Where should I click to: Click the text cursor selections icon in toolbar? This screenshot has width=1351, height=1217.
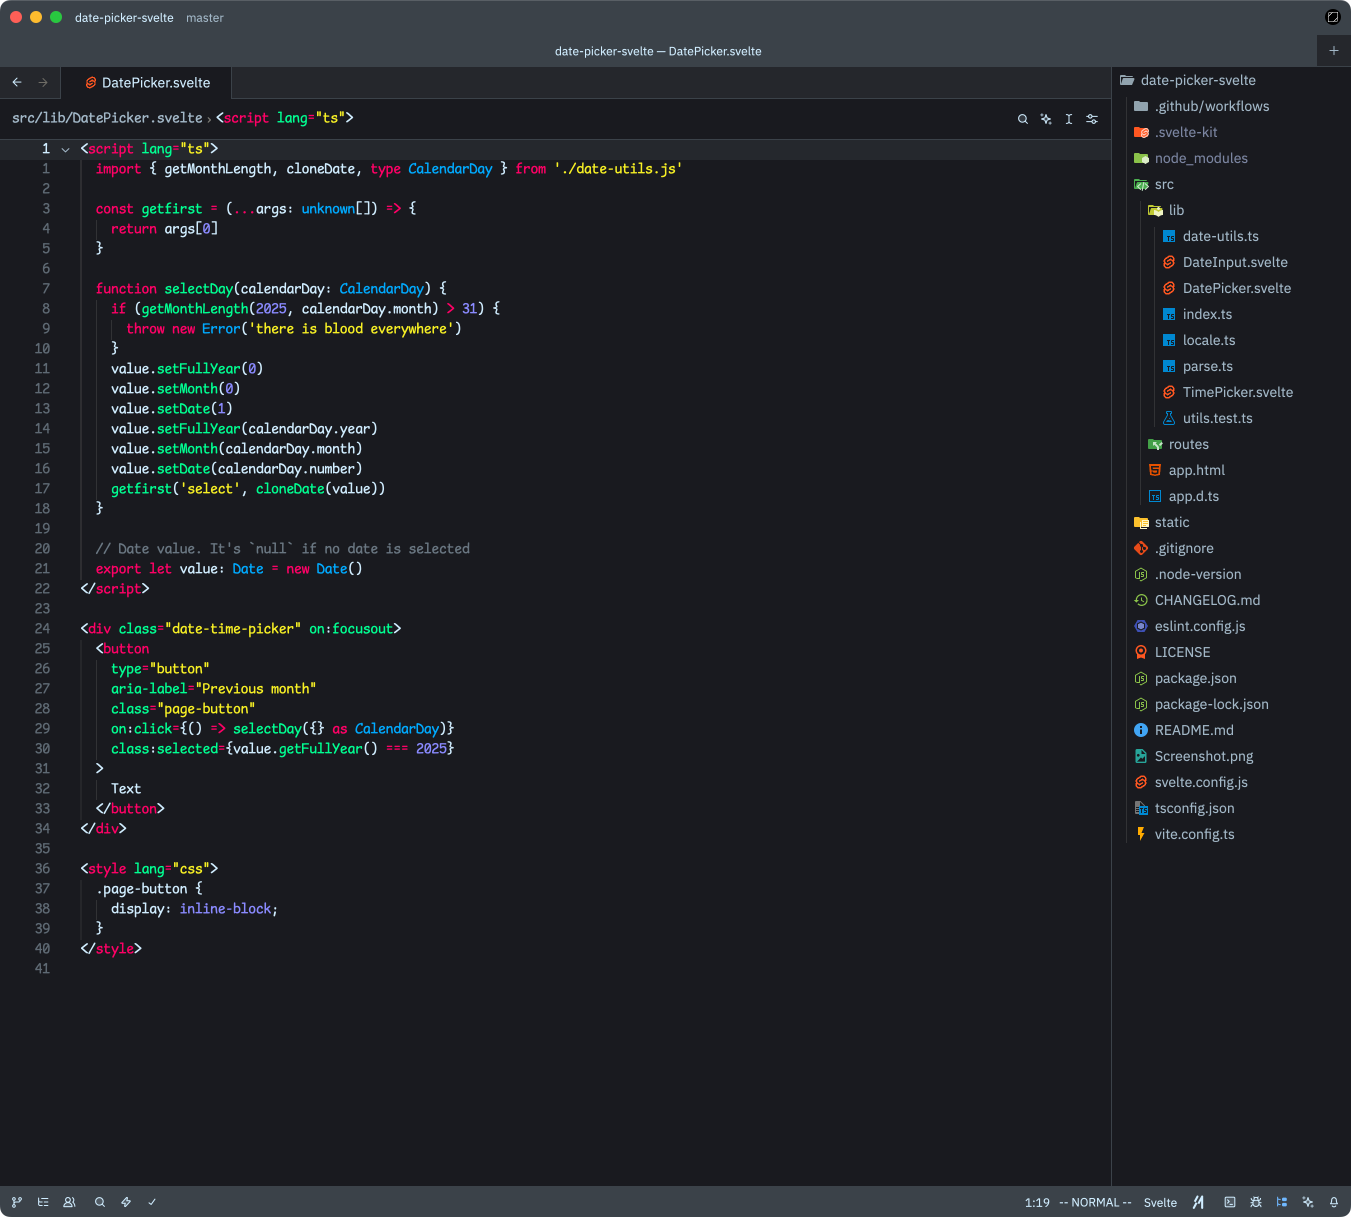point(1069,119)
